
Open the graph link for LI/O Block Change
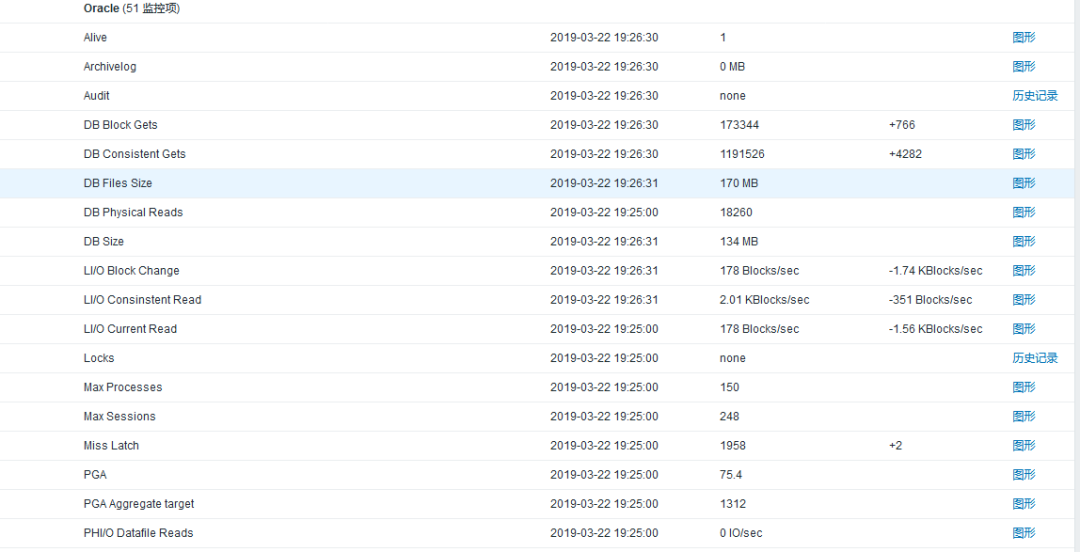(x=1024, y=270)
